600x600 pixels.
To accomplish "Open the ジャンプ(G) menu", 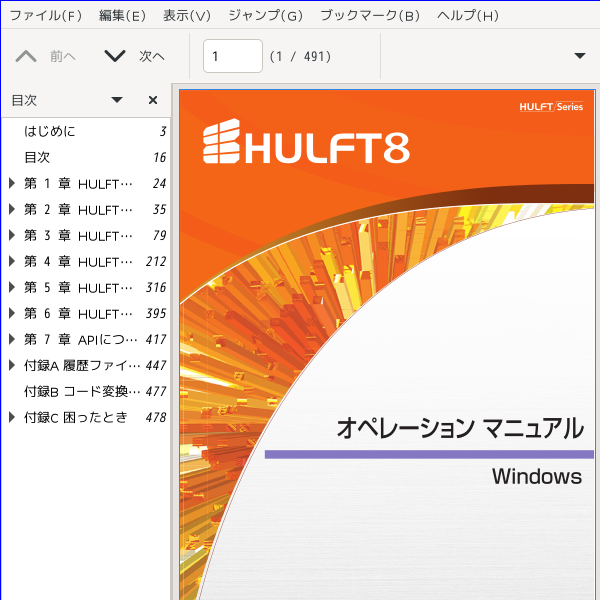I will click(x=266, y=15).
